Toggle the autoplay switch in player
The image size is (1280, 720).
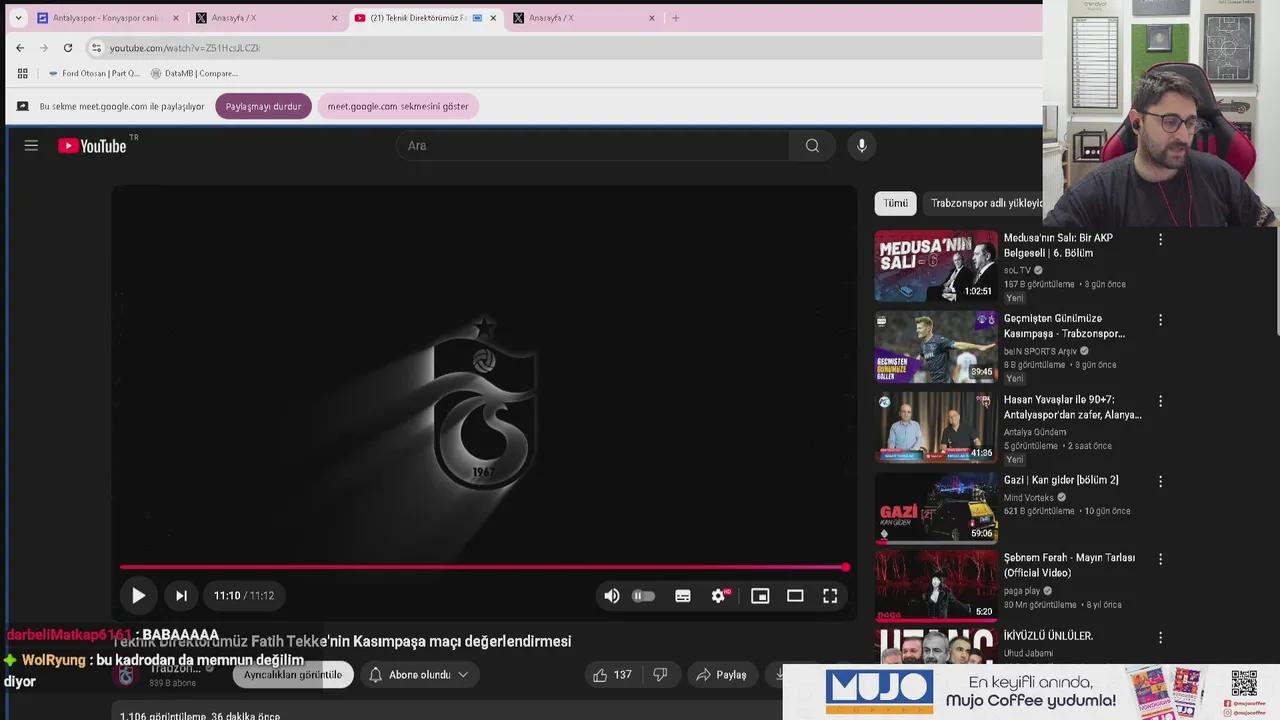pyautogui.click(x=644, y=596)
